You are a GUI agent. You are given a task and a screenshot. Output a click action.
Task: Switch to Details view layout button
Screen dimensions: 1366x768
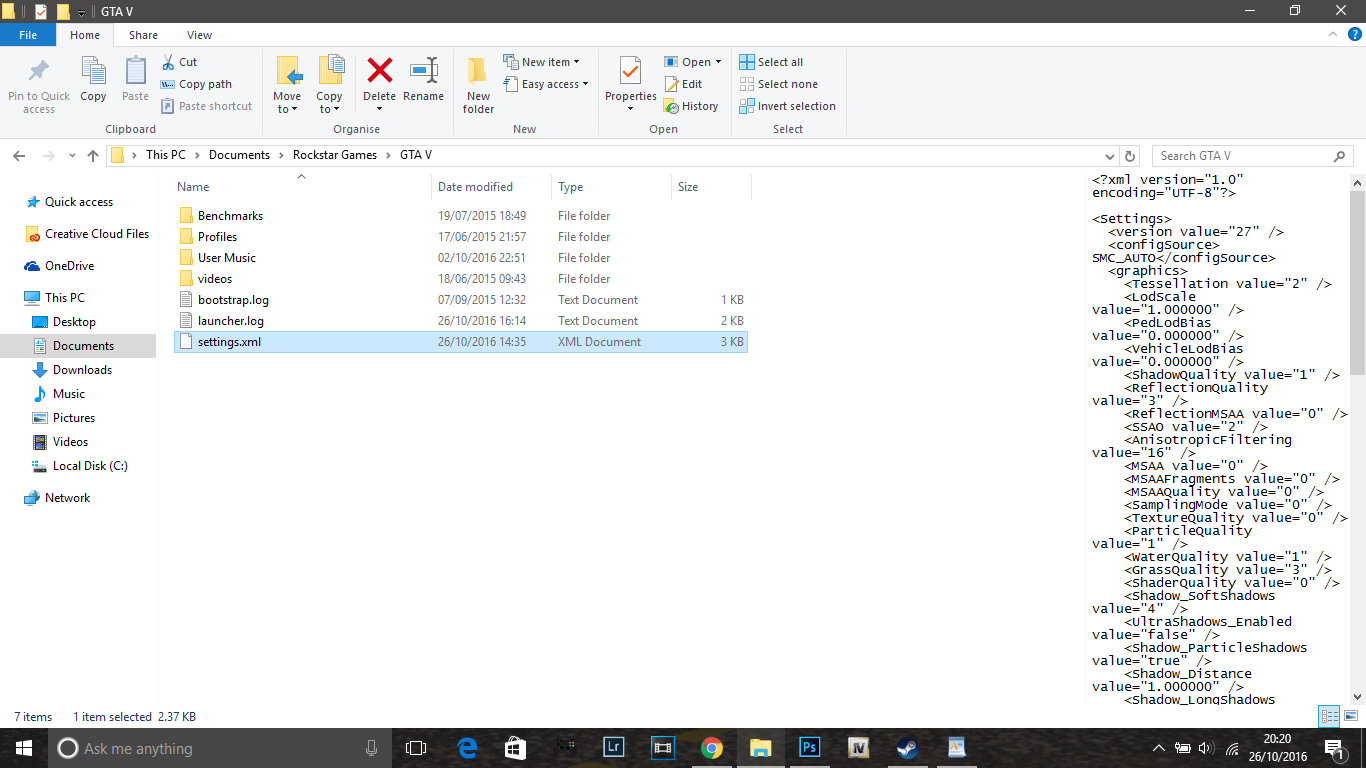click(1329, 716)
